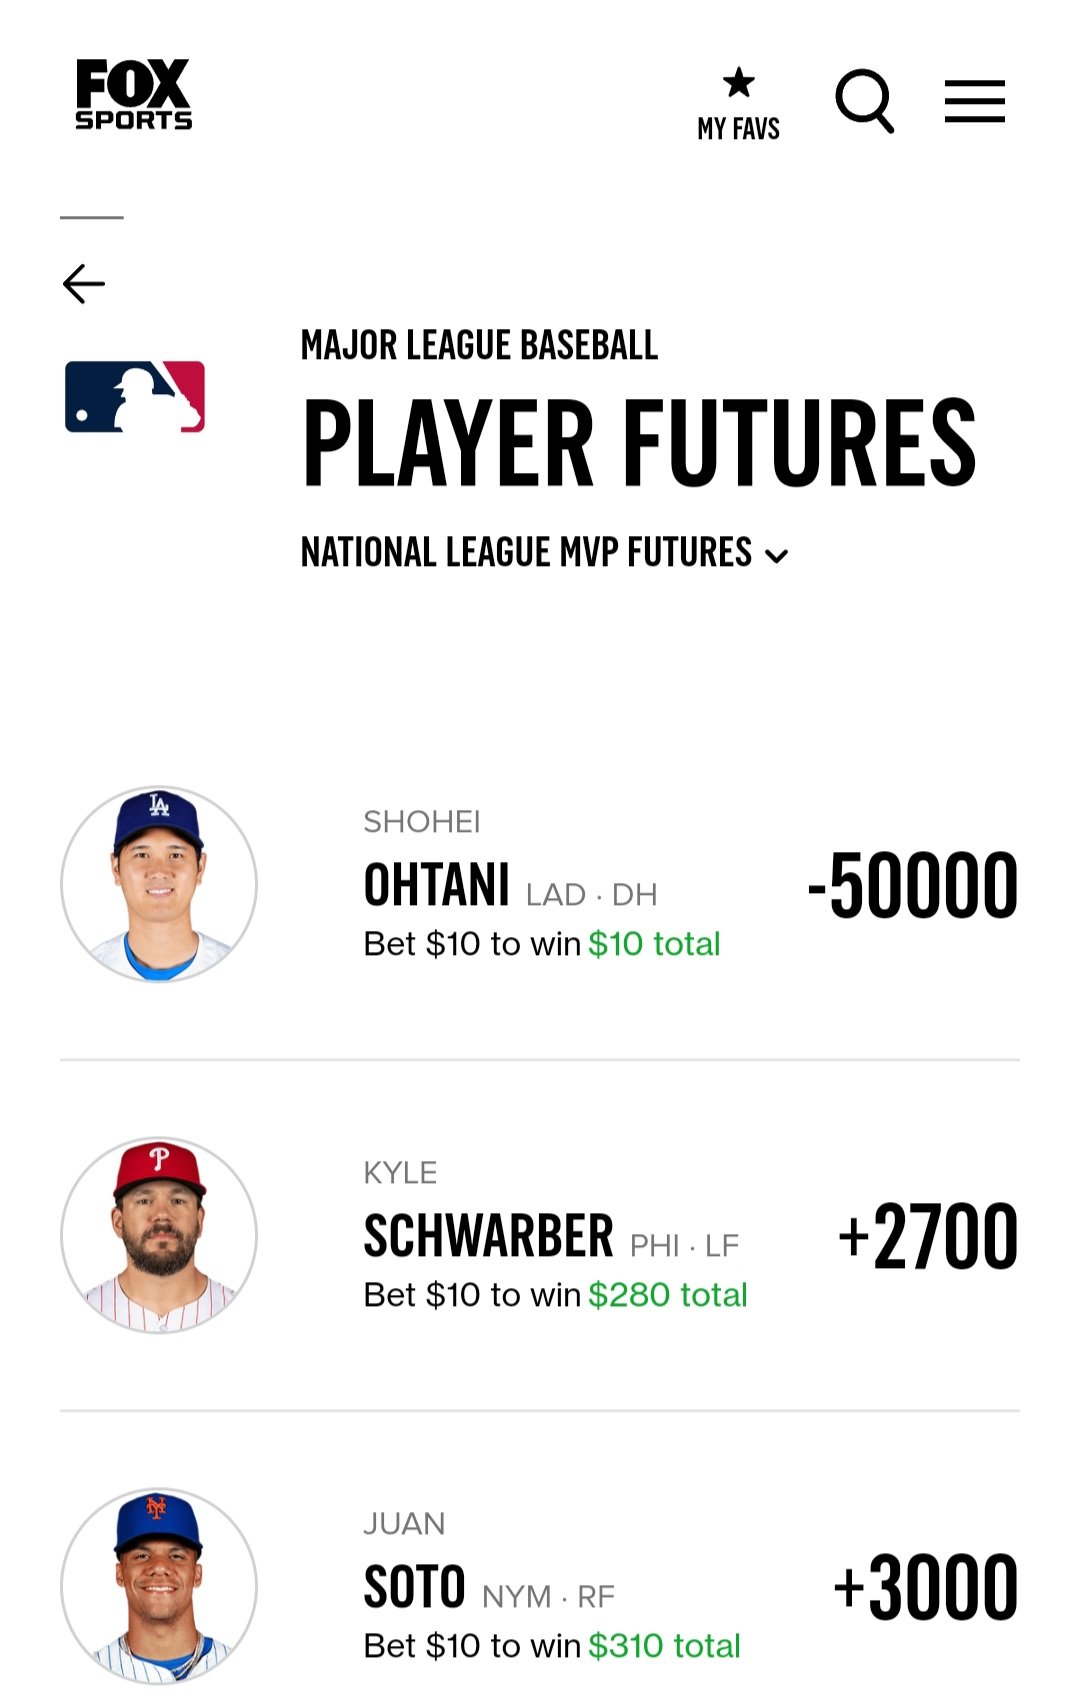Screen dimensions: 1080x1696
Task: Expand the National League MVP Futures dropdown
Action: click(545, 552)
